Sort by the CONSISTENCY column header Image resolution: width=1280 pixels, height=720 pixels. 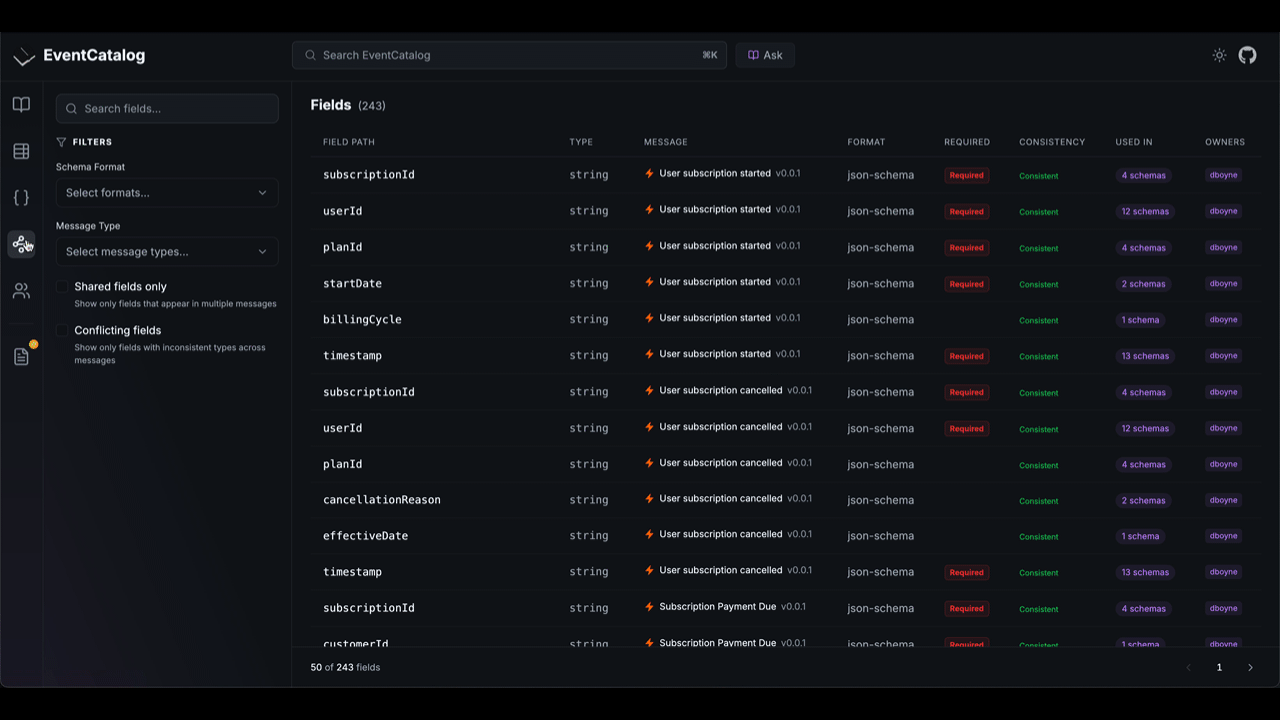[1052, 142]
